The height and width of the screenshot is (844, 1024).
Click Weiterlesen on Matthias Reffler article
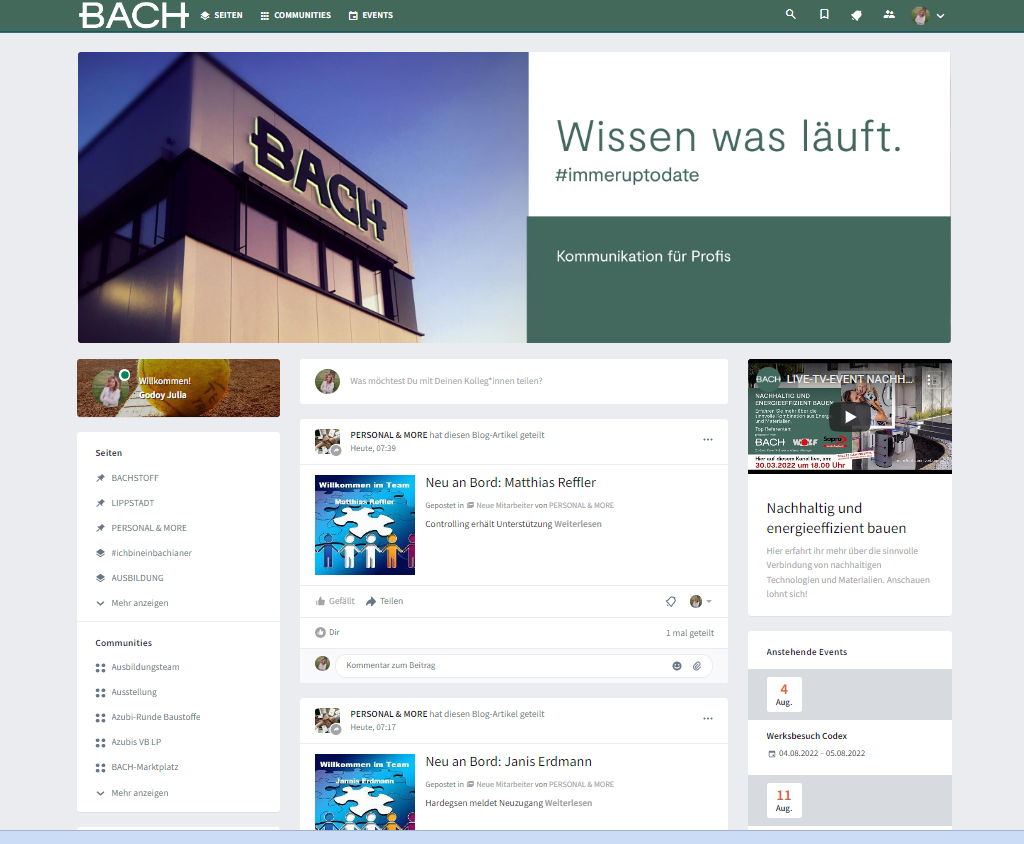pyautogui.click(x=578, y=524)
